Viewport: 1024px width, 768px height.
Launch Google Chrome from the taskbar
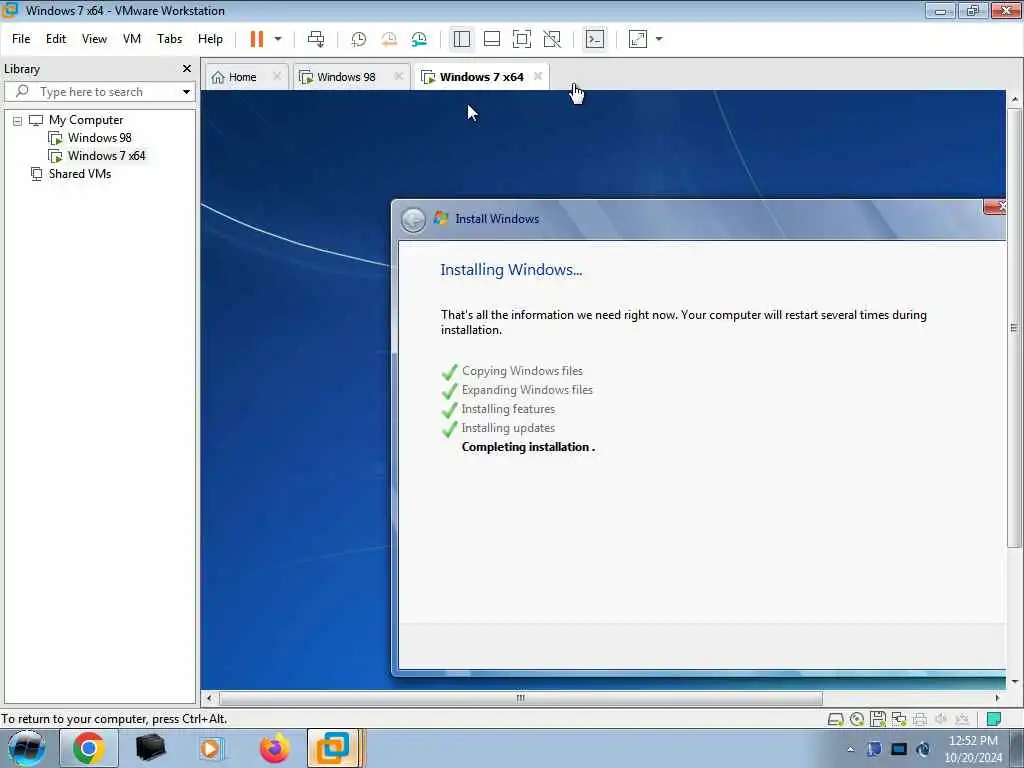coord(89,748)
